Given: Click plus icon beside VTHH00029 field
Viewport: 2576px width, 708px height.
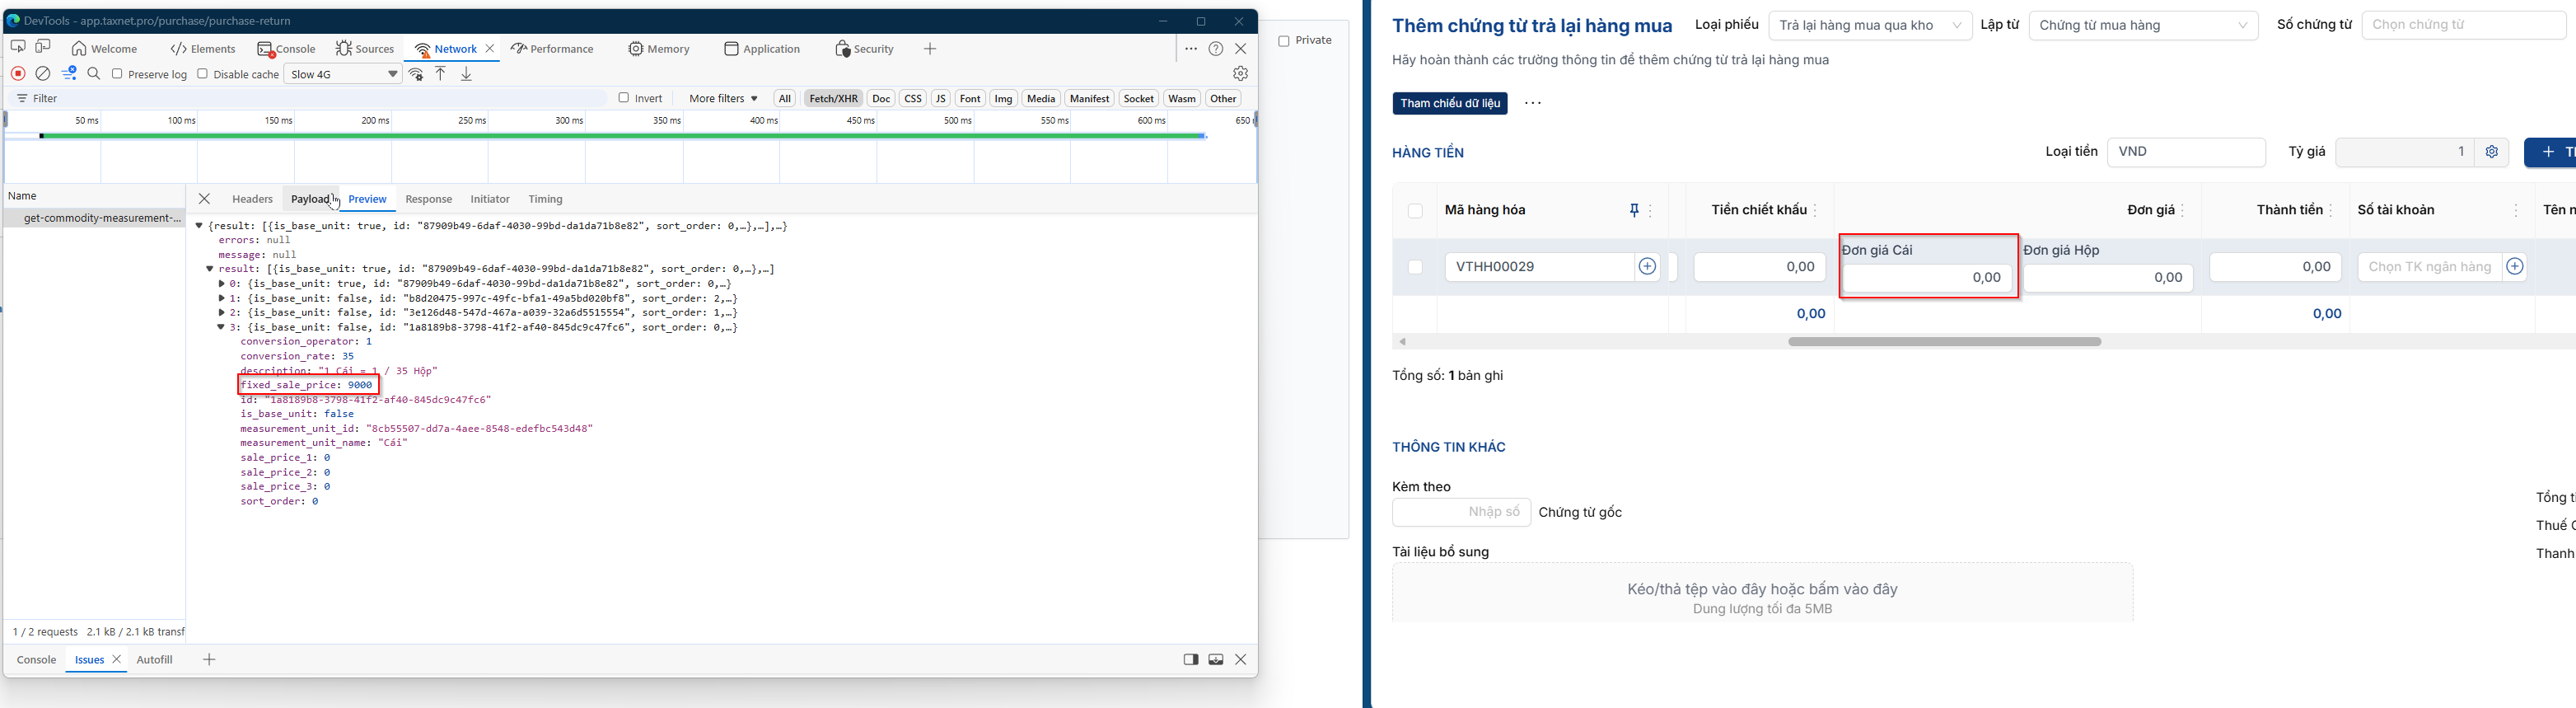Looking at the screenshot, I should coord(1647,267).
